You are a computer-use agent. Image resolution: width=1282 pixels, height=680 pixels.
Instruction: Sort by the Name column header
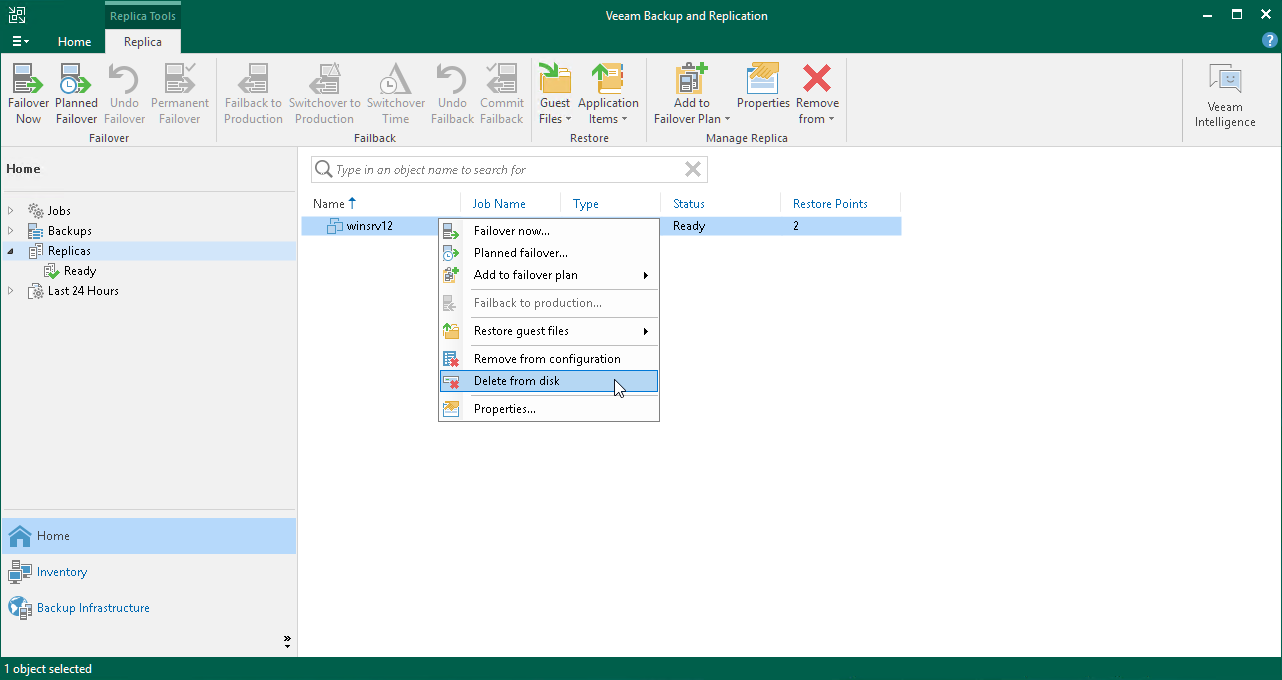pyautogui.click(x=328, y=204)
